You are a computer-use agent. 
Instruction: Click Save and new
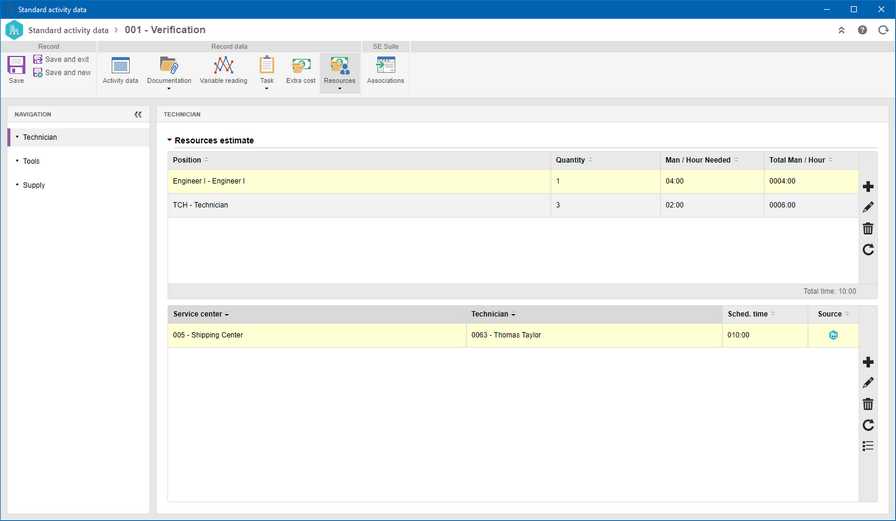click(62, 73)
